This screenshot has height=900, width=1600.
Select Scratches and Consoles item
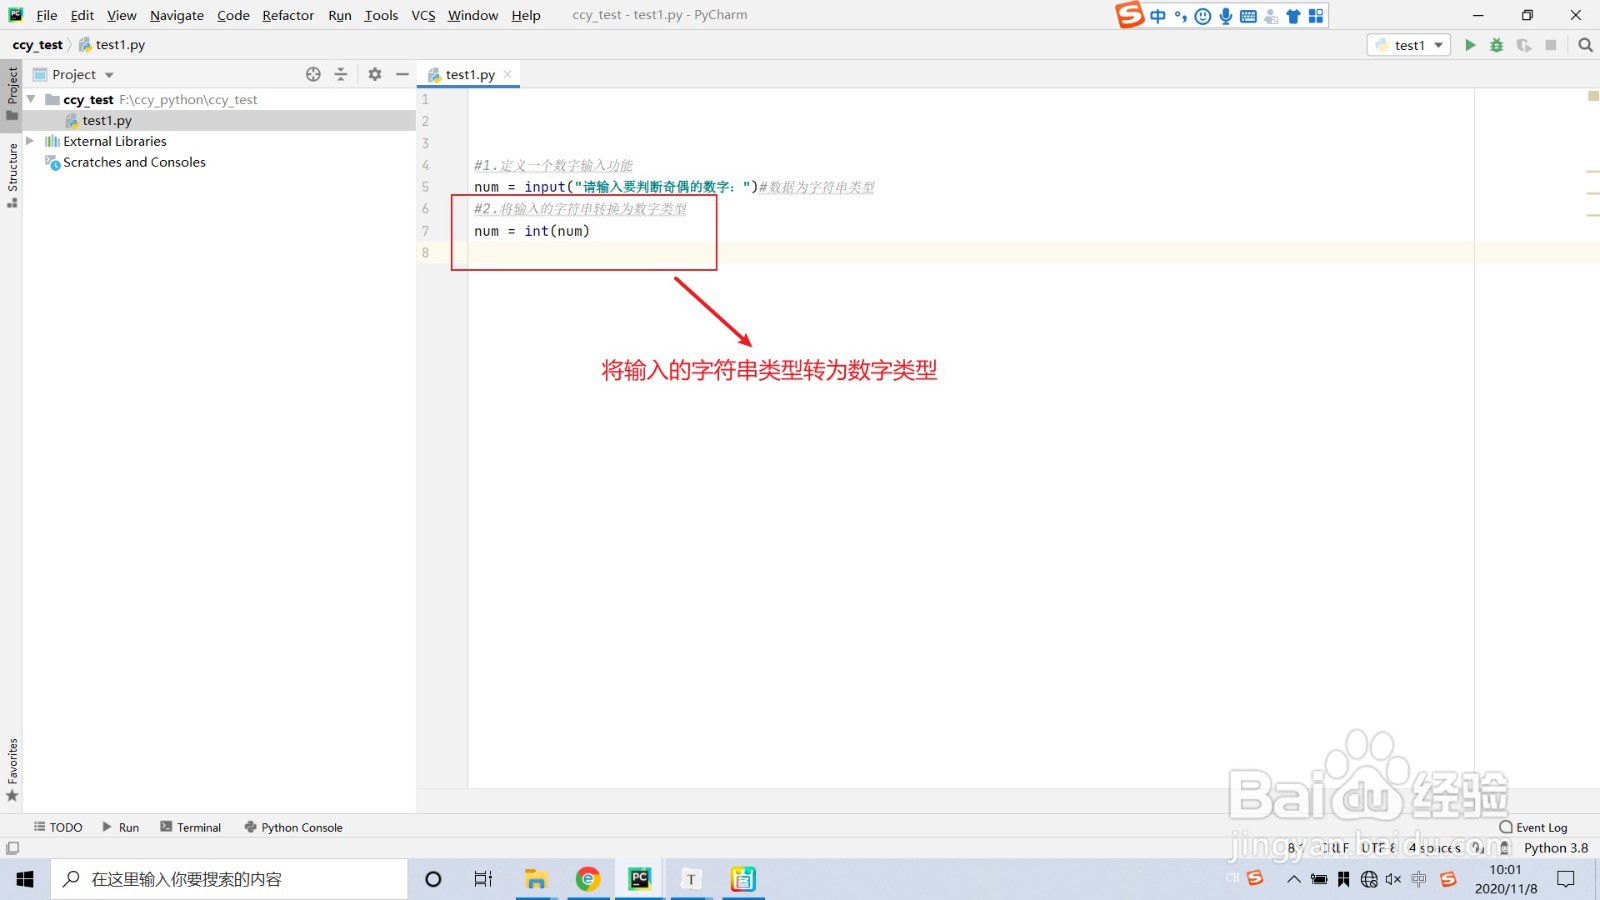(x=134, y=162)
